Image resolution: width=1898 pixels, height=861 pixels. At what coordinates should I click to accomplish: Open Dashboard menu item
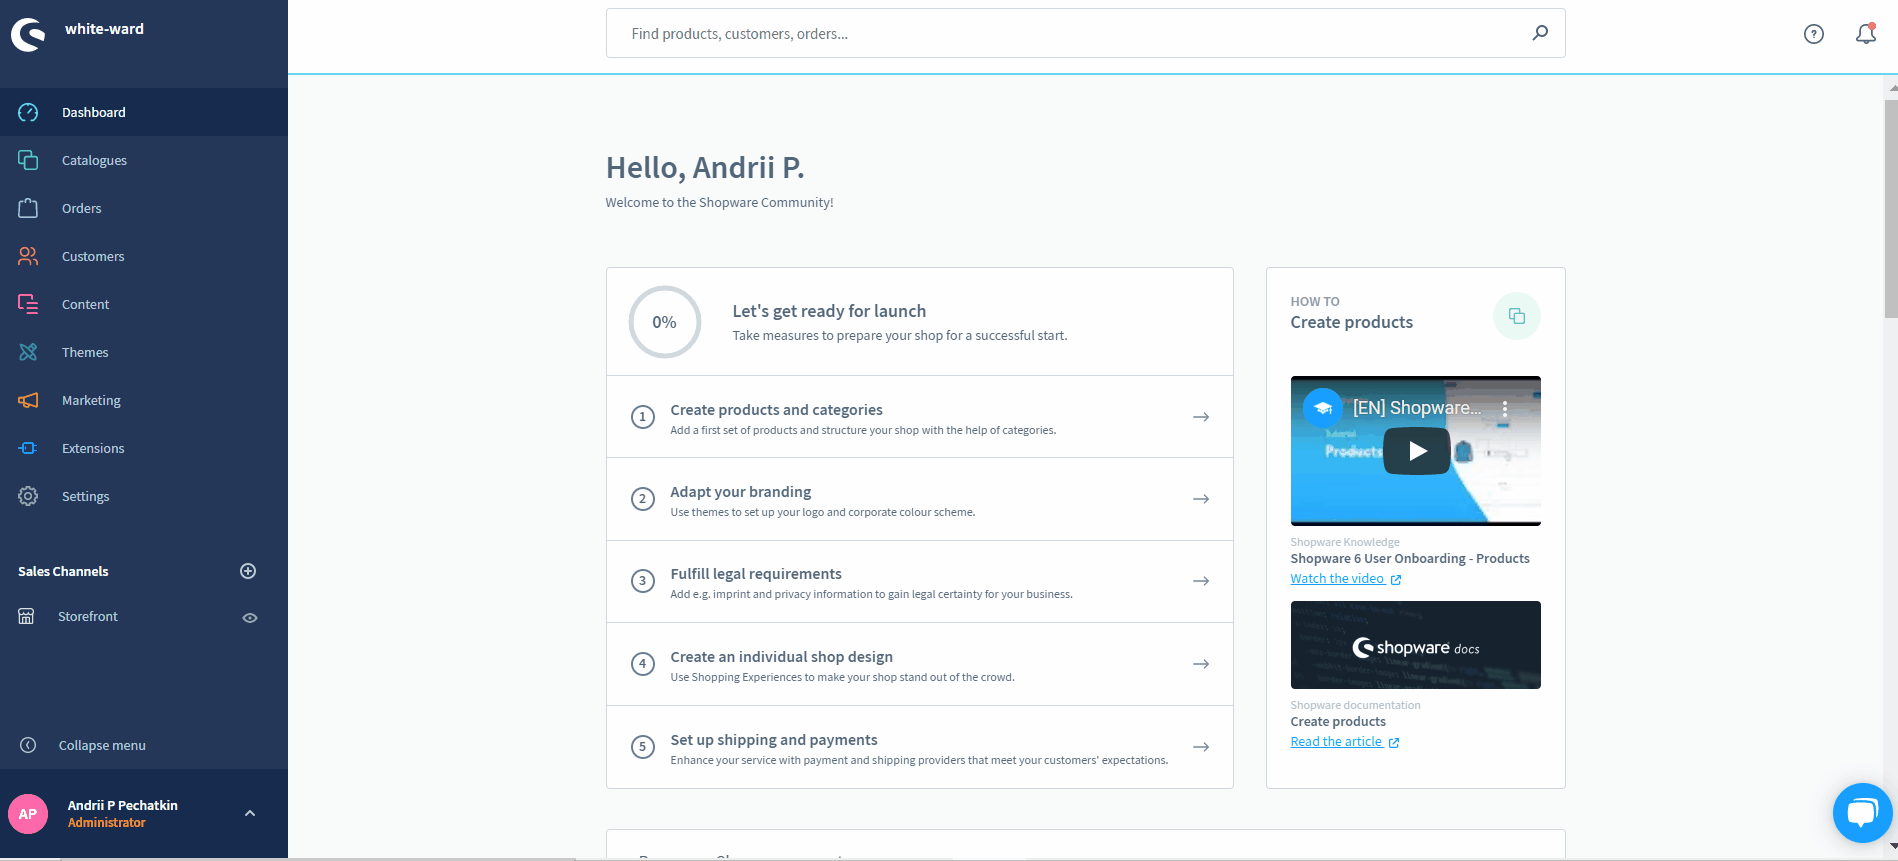click(x=144, y=112)
